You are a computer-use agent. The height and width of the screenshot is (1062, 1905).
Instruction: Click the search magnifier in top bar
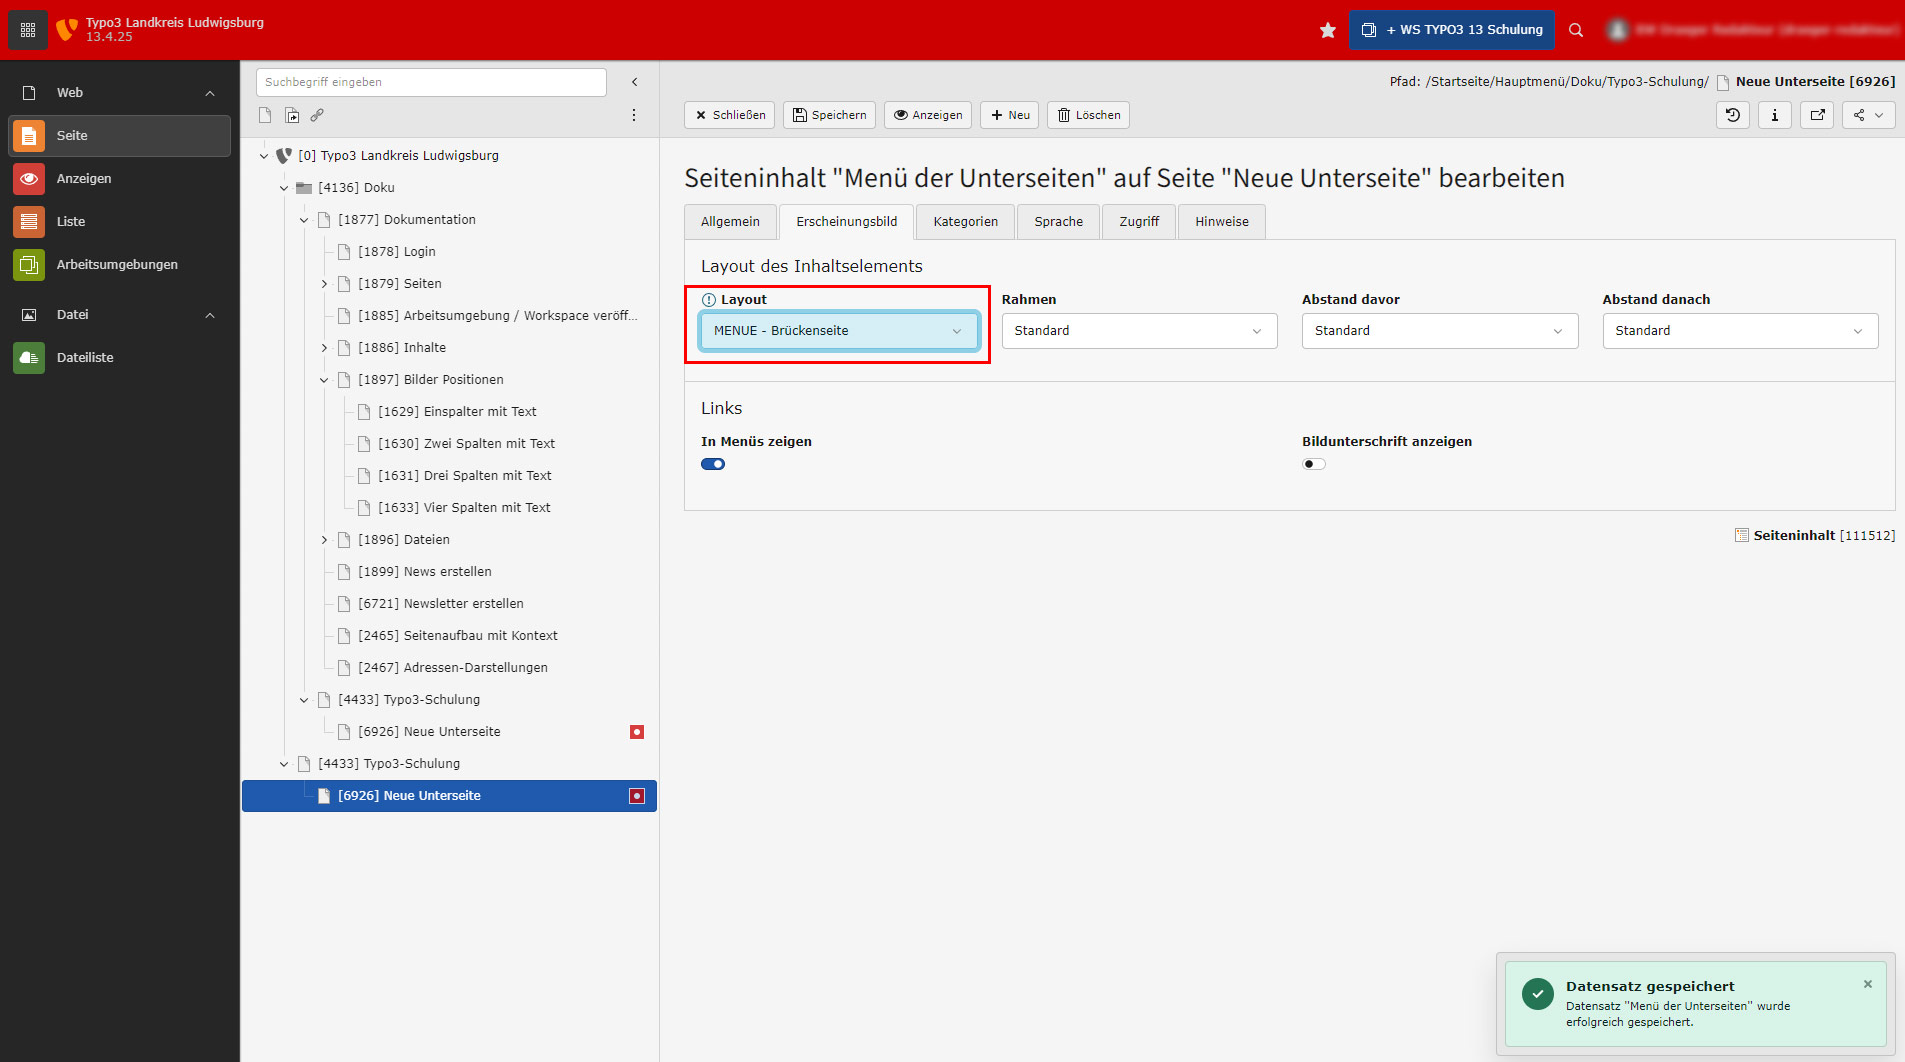1576,30
